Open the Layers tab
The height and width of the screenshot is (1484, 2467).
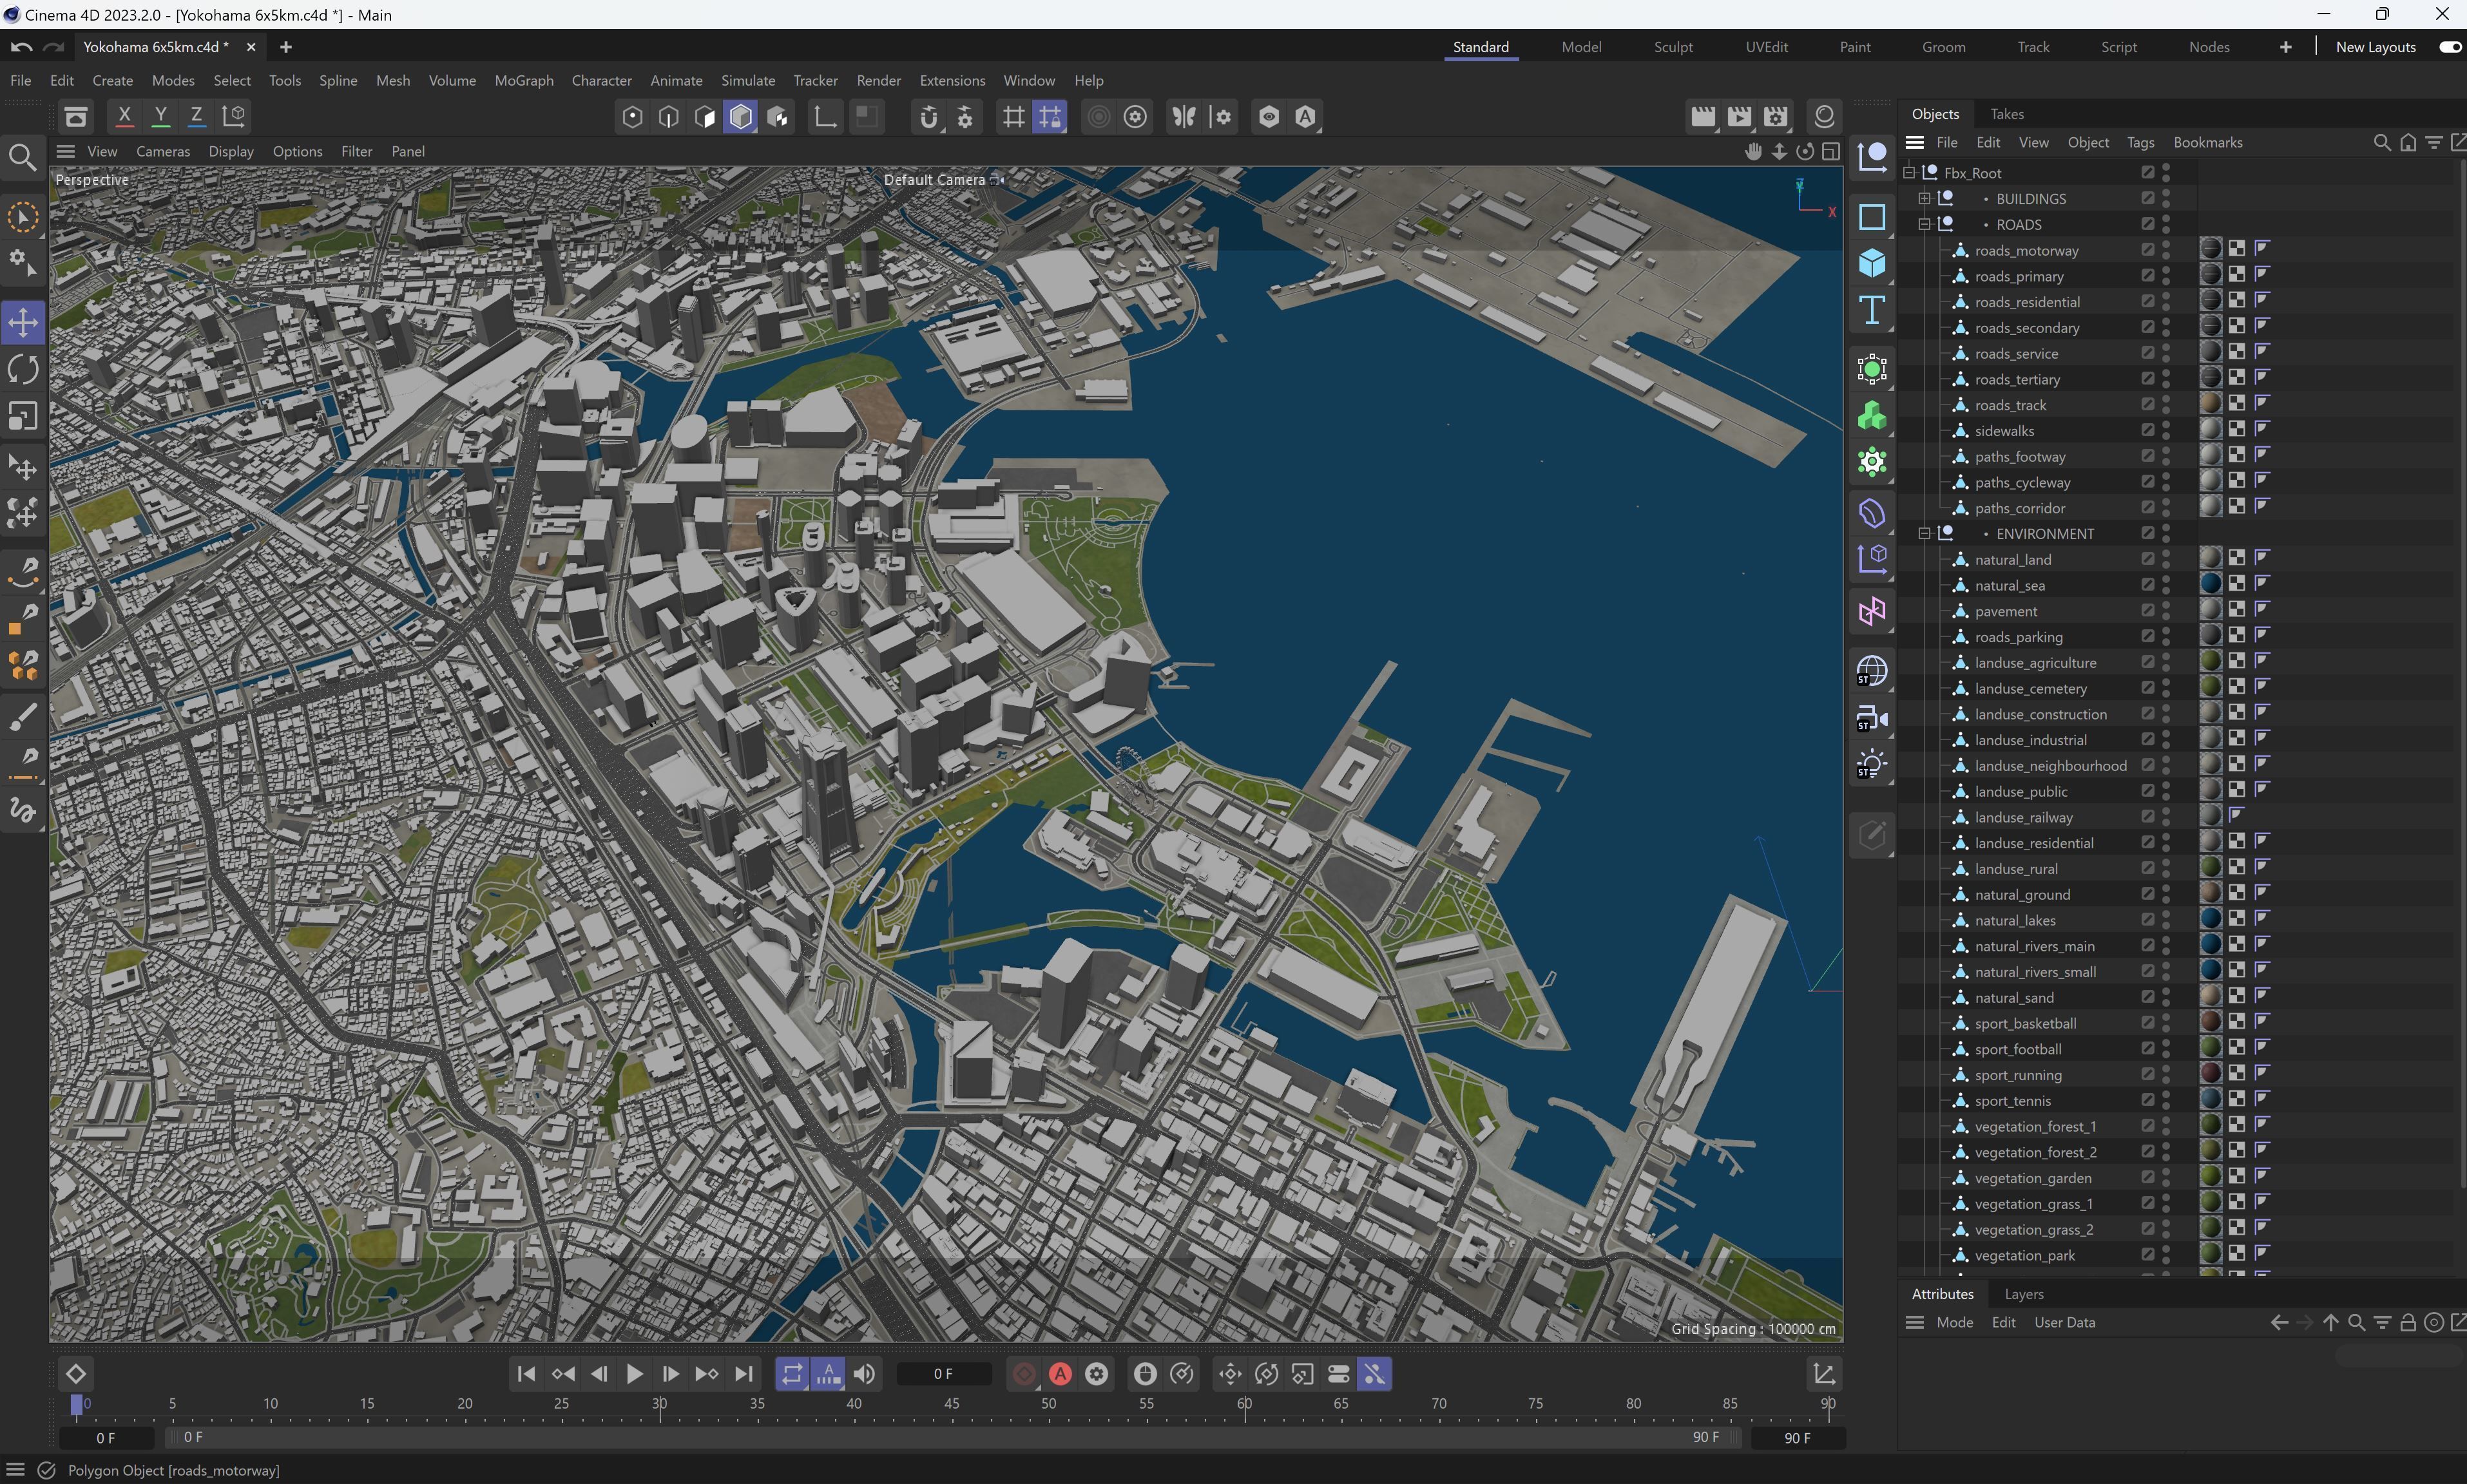point(2023,1294)
